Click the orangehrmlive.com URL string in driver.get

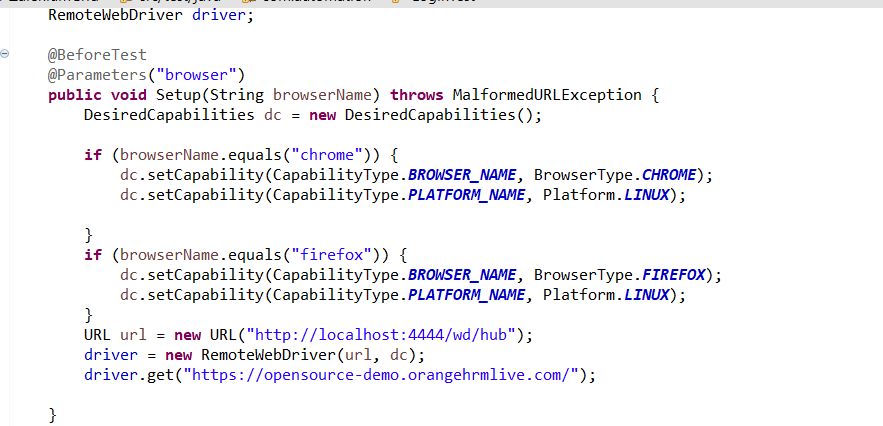coord(381,375)
